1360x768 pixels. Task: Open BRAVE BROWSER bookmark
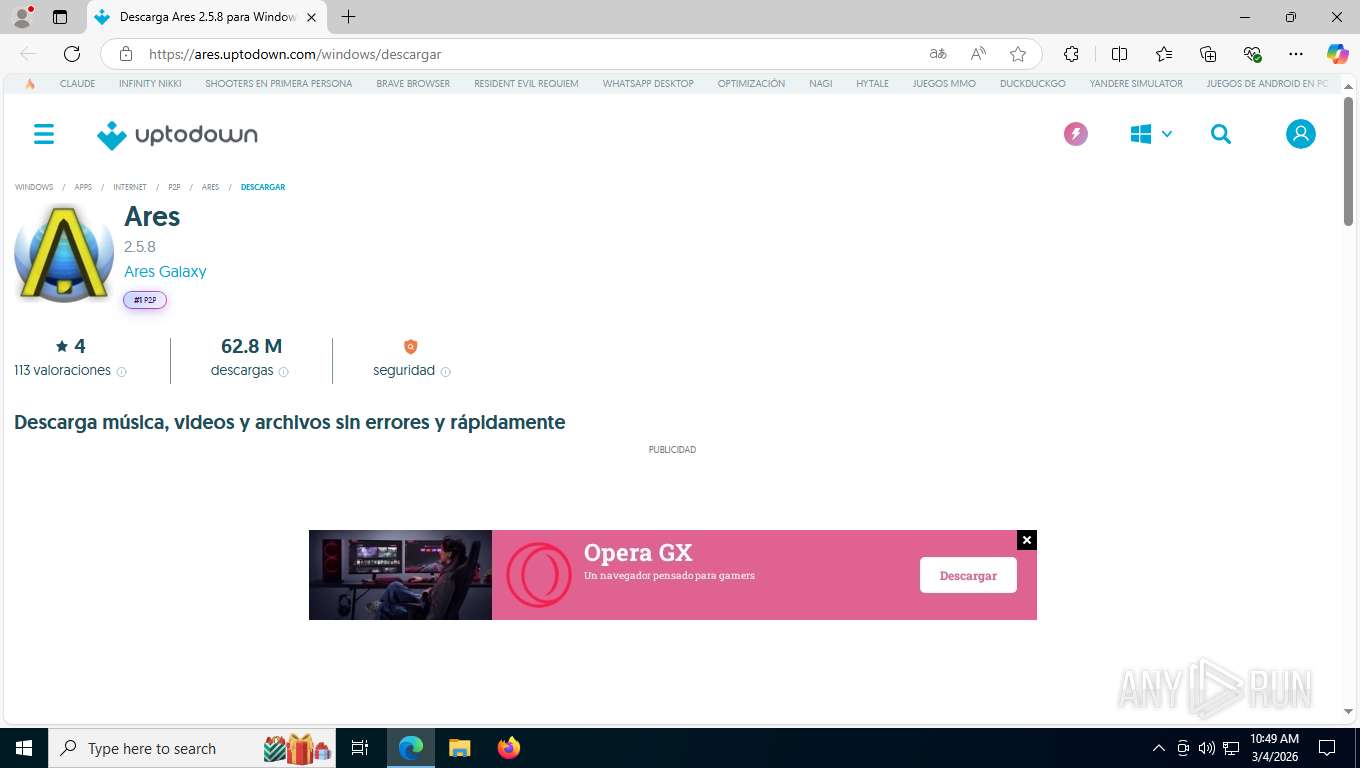click(413, 84)
